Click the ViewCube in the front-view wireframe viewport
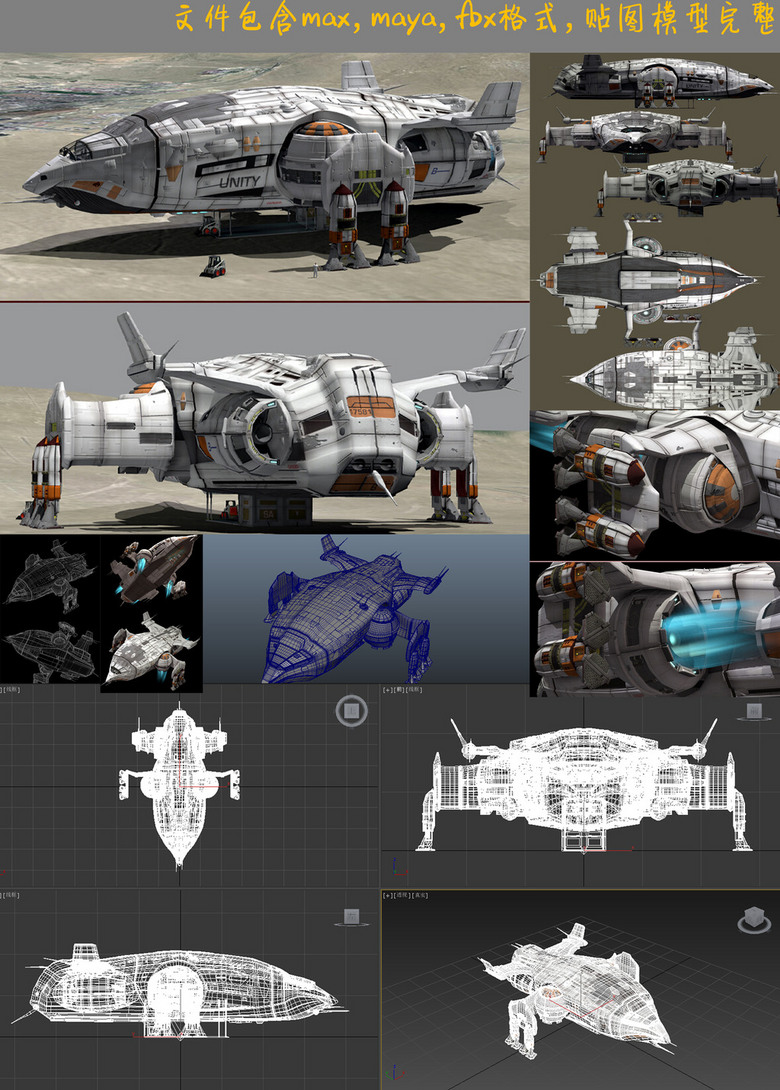Image resolution: width=780 pixels, height=1090 pixels. 751,711
